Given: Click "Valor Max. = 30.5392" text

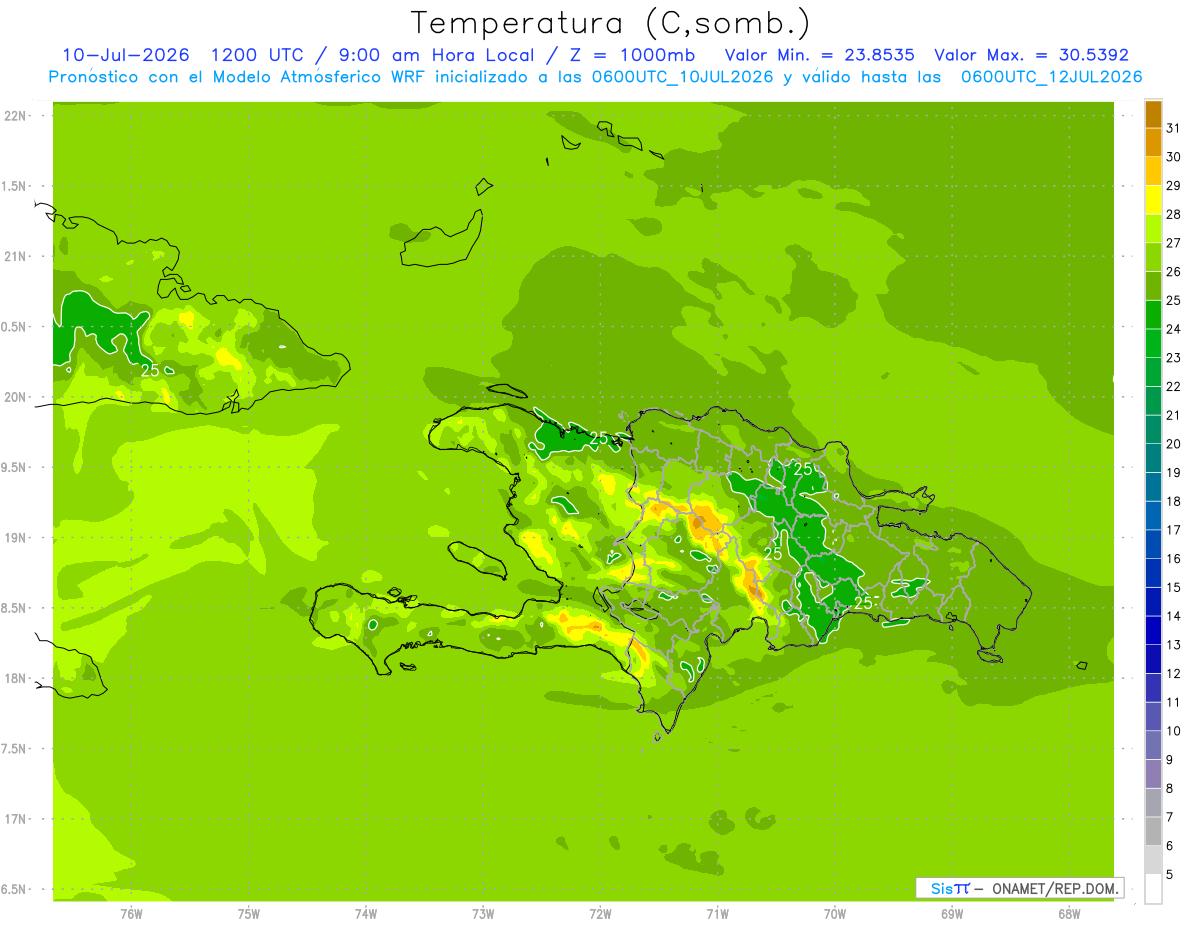Looking at the screenshot, I should 1031,55.
